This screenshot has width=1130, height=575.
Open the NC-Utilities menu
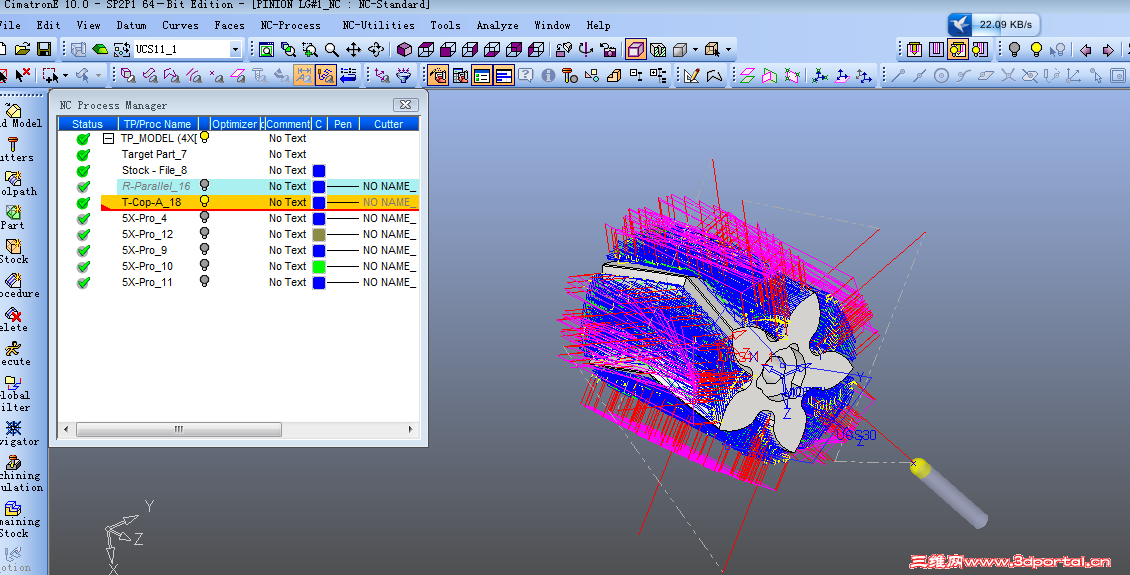[378, 25]
